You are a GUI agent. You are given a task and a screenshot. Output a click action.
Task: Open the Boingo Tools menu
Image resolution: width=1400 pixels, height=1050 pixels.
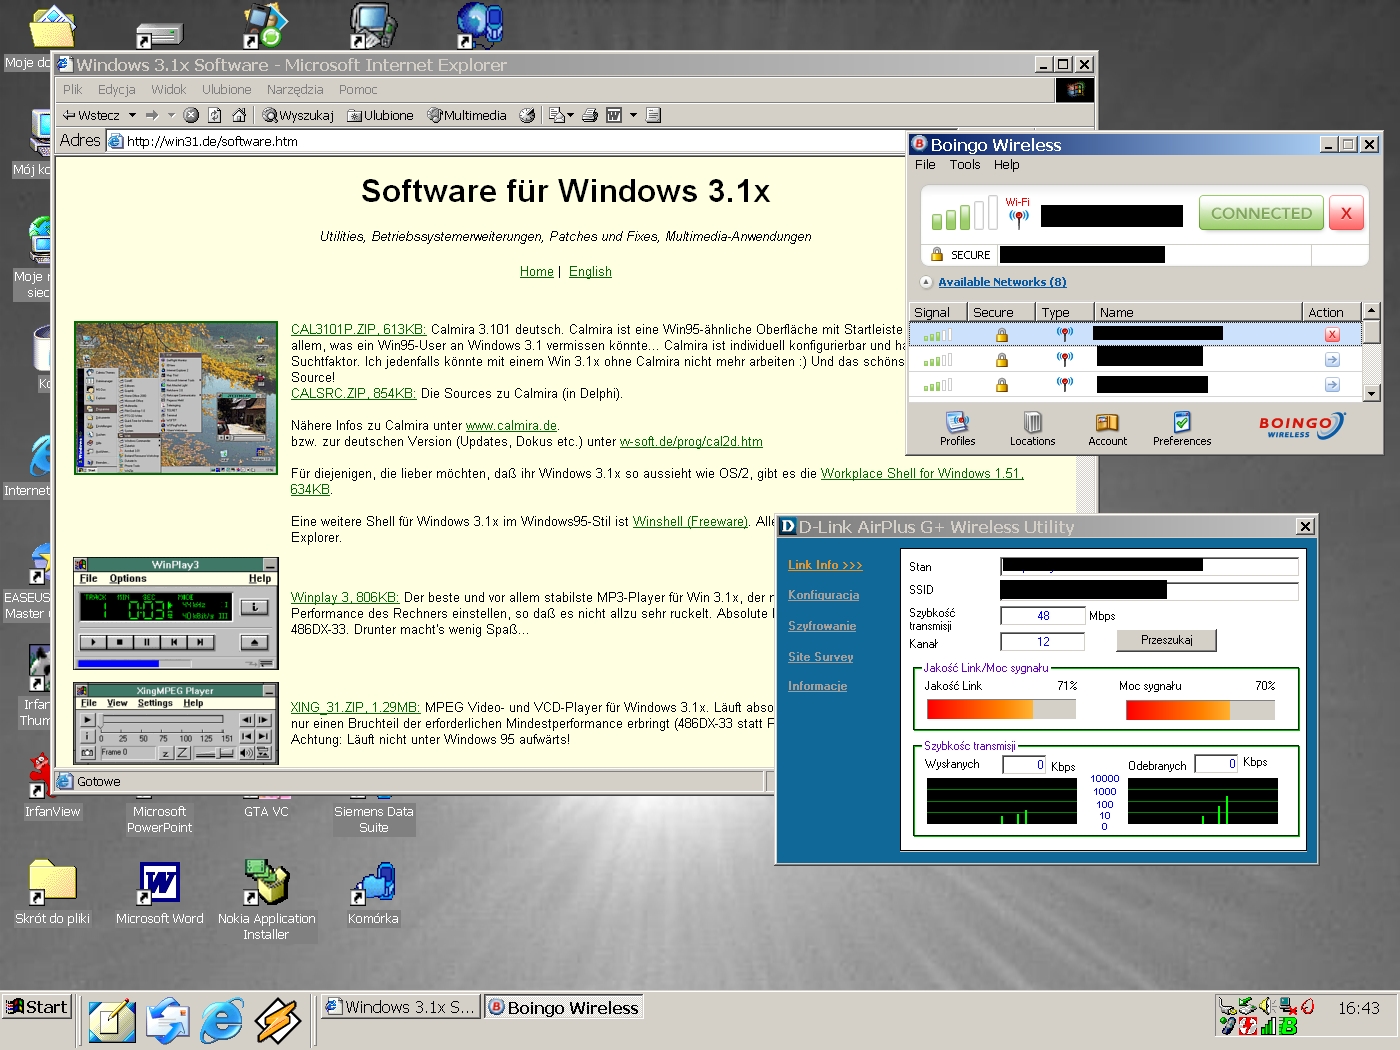tap(965, 165)
